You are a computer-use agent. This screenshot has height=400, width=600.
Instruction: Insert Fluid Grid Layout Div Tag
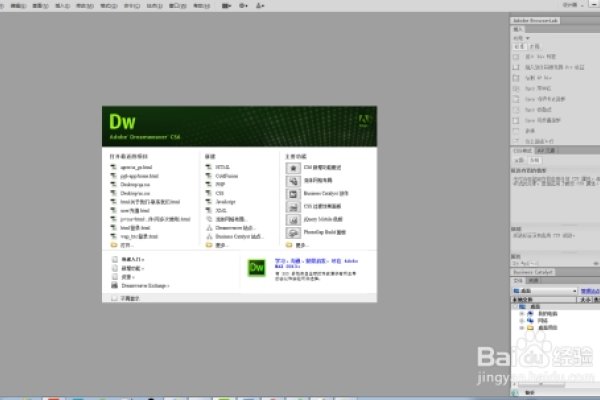pyautogui.click(x=554, y=67)
